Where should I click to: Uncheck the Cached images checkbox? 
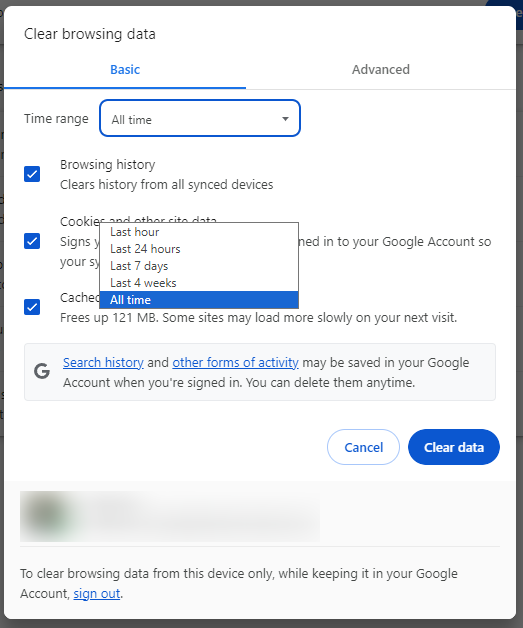tap(32, 307)
